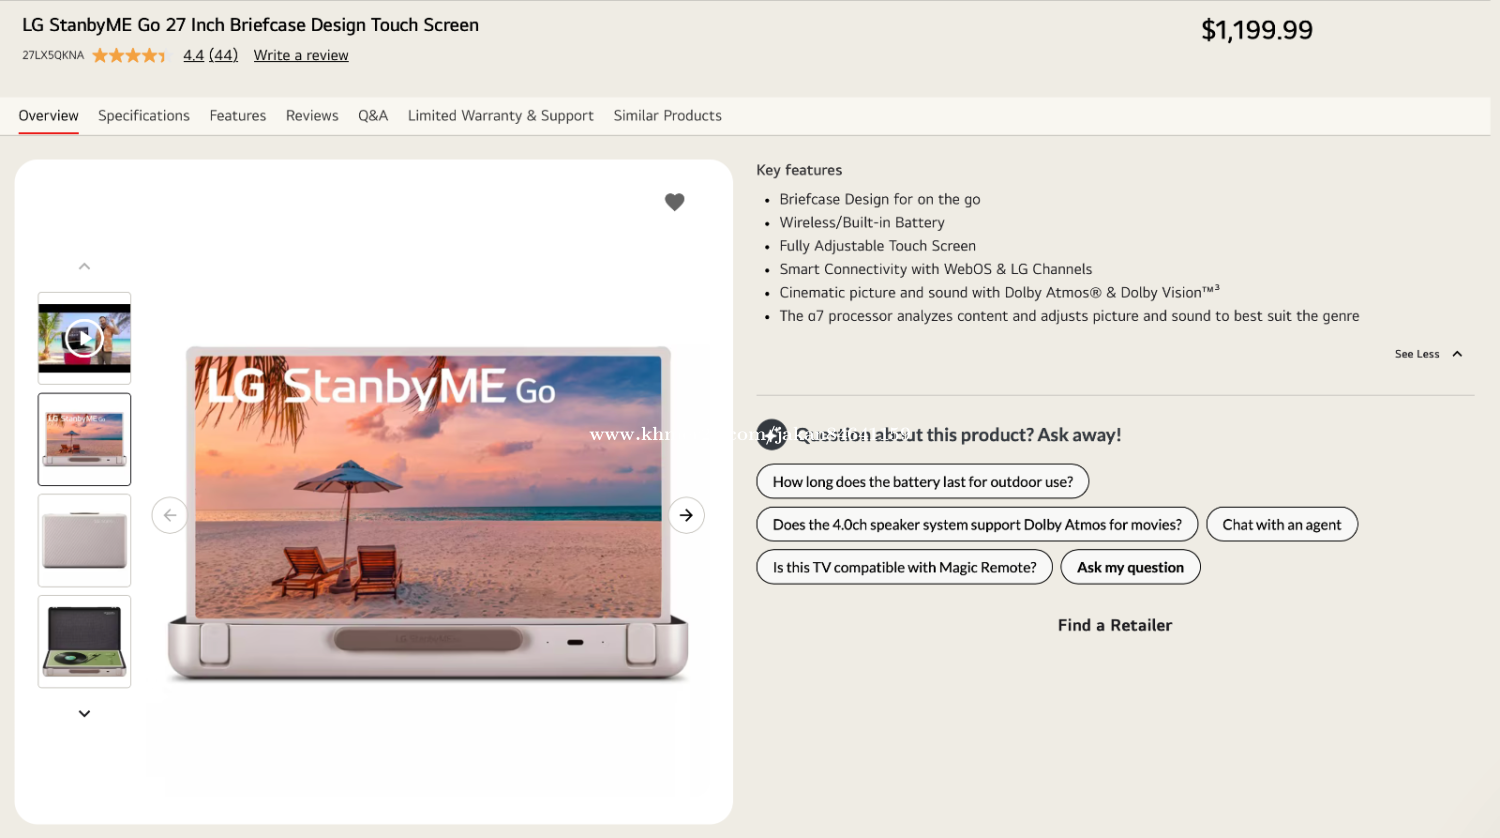Image resolution: width=1500 pixels, height=838 pixels.
Task: Switch to the Specifications tab
Action: pos(144,116)
